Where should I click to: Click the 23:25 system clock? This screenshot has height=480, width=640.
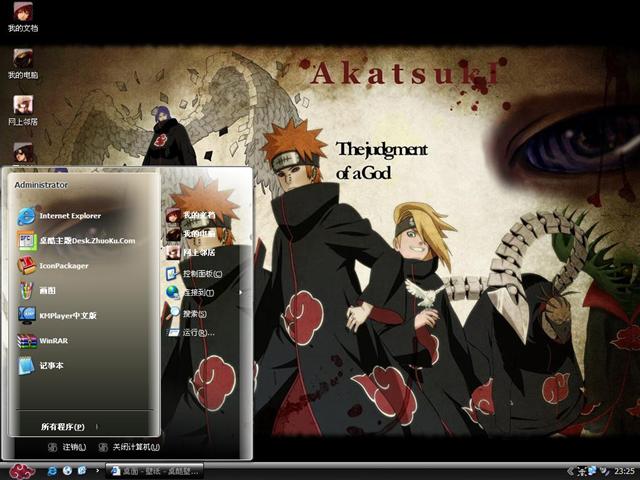624,471
